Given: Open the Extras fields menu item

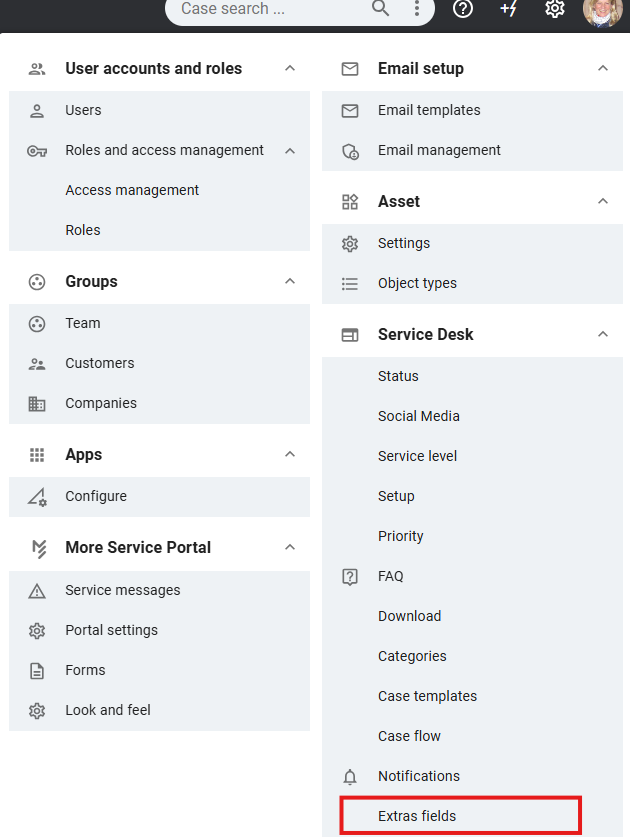Looking at the screenshot, I should tap(461, 816).
